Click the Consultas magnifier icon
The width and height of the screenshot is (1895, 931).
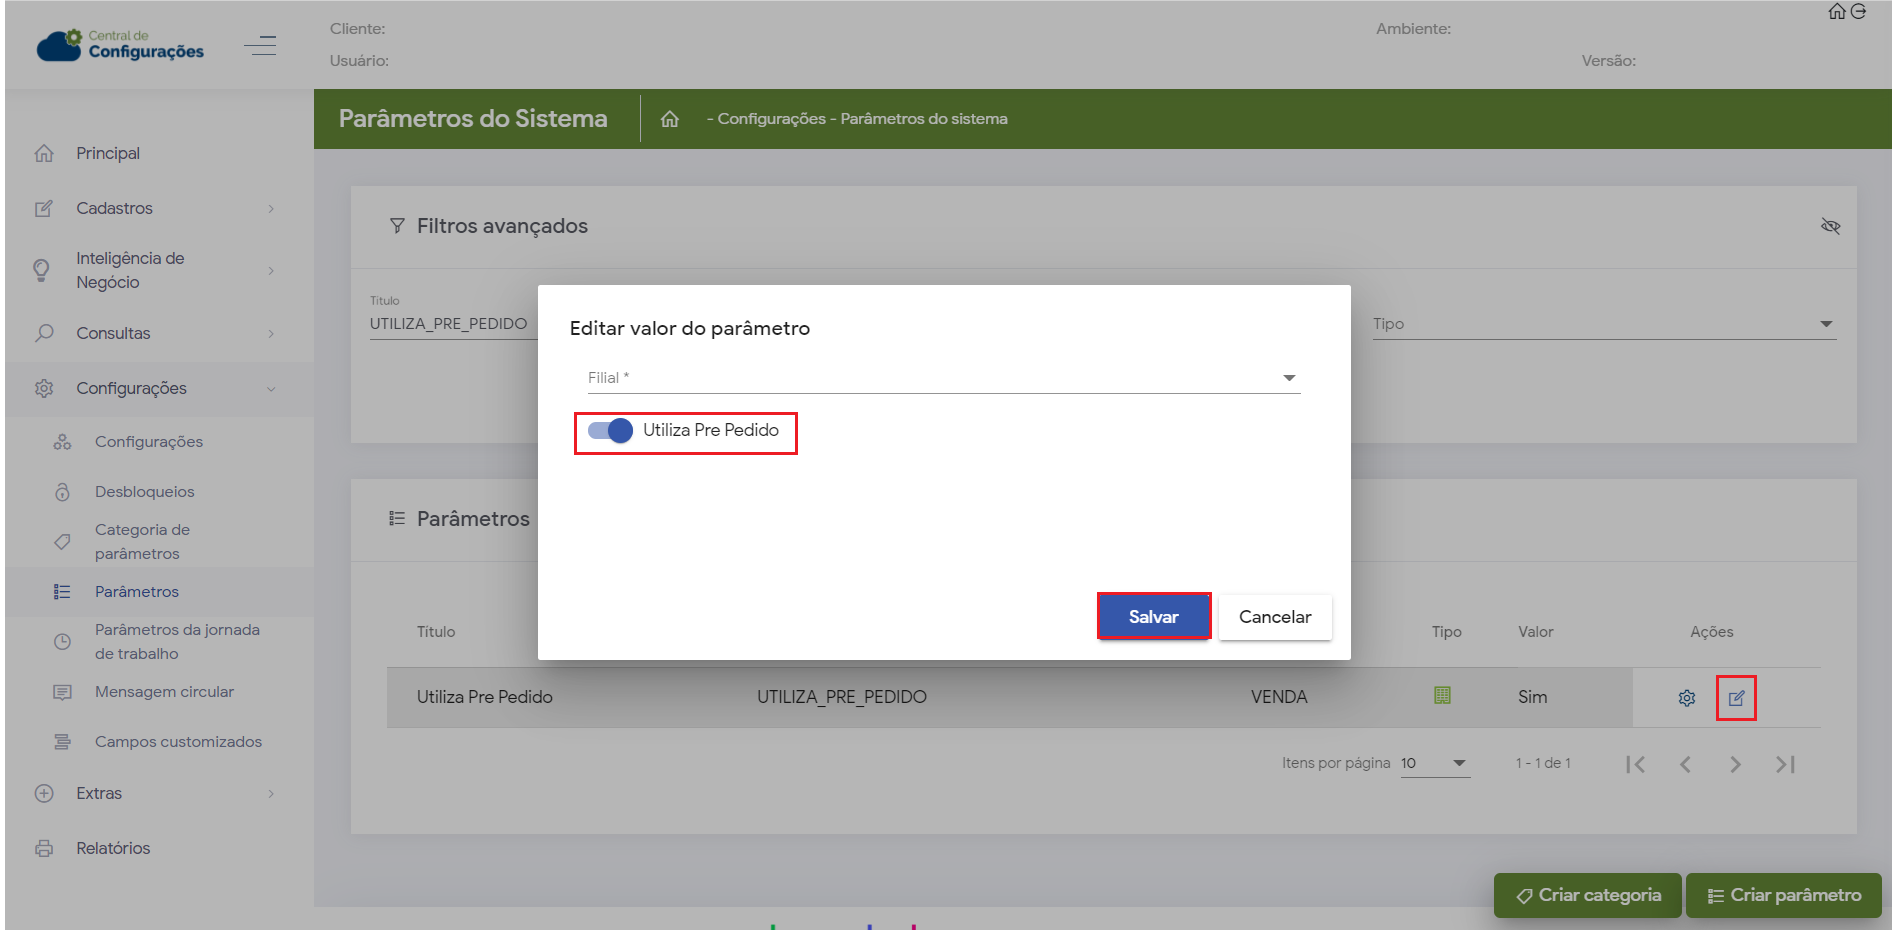coord(44,333)
